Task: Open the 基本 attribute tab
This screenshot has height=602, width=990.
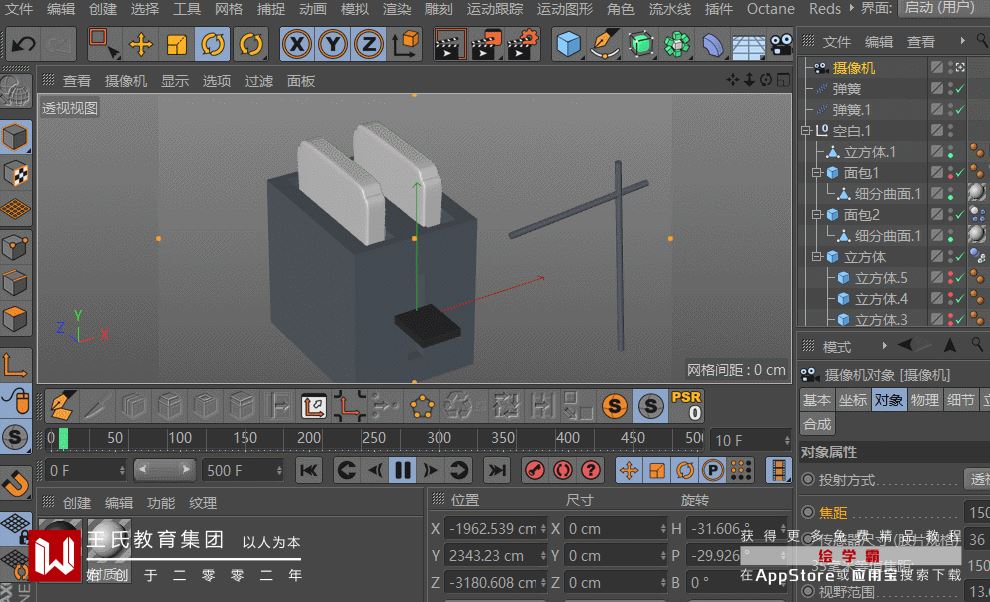Action: coord(817,400)
